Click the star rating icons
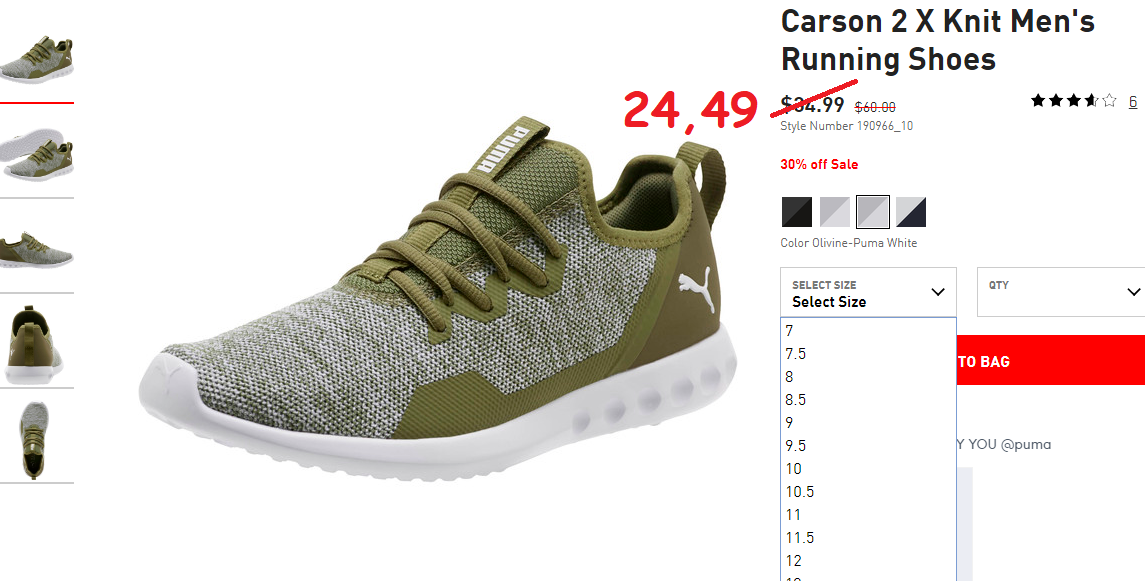Viewport: 1145px width, 581px height. (1073, 101)
